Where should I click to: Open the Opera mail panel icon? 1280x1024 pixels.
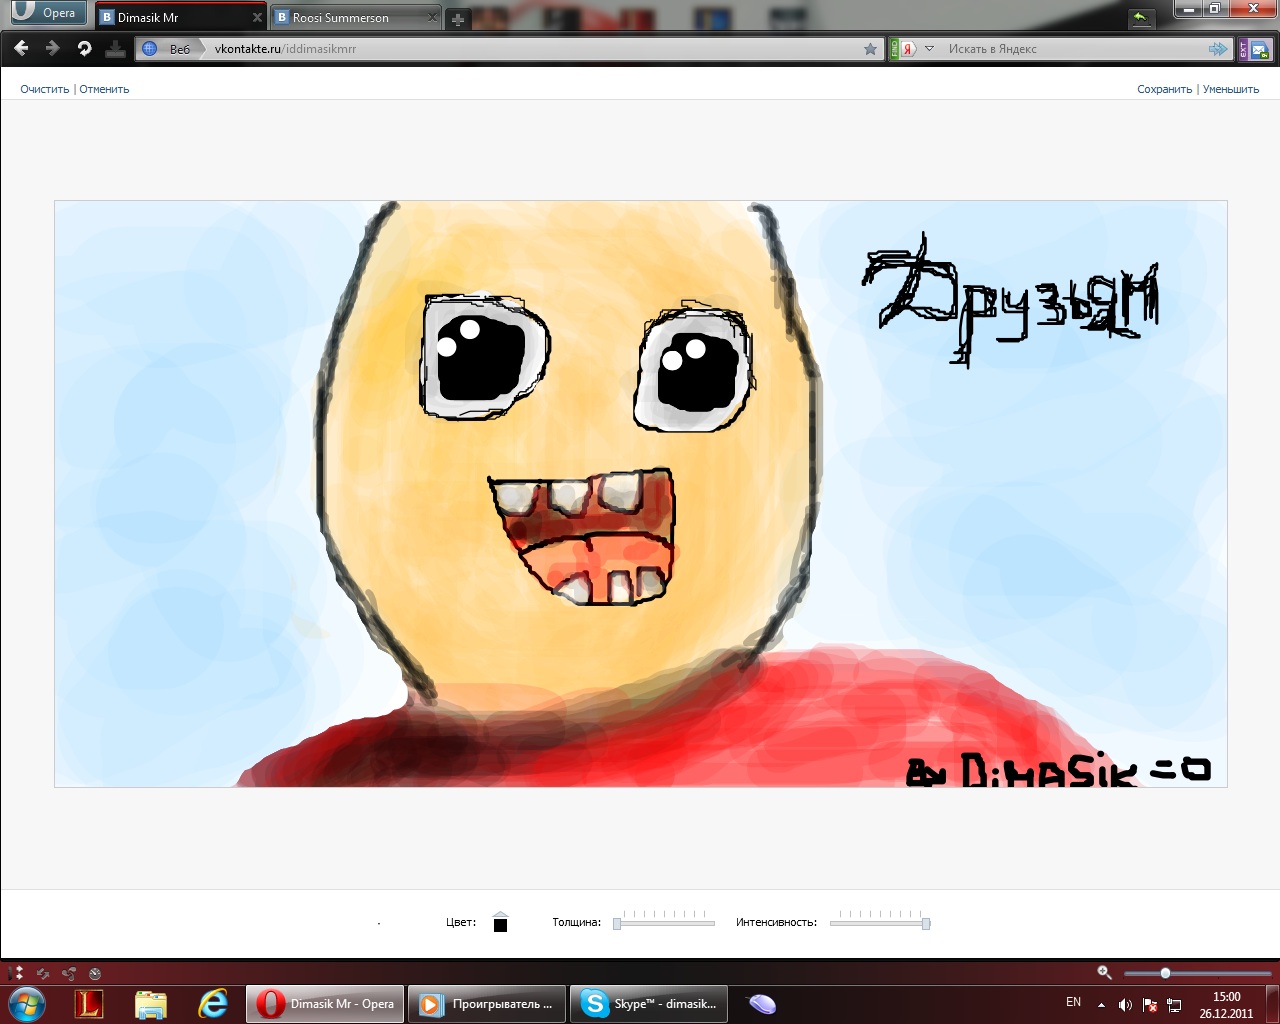pyautogui.click(x=1258, y=49)
